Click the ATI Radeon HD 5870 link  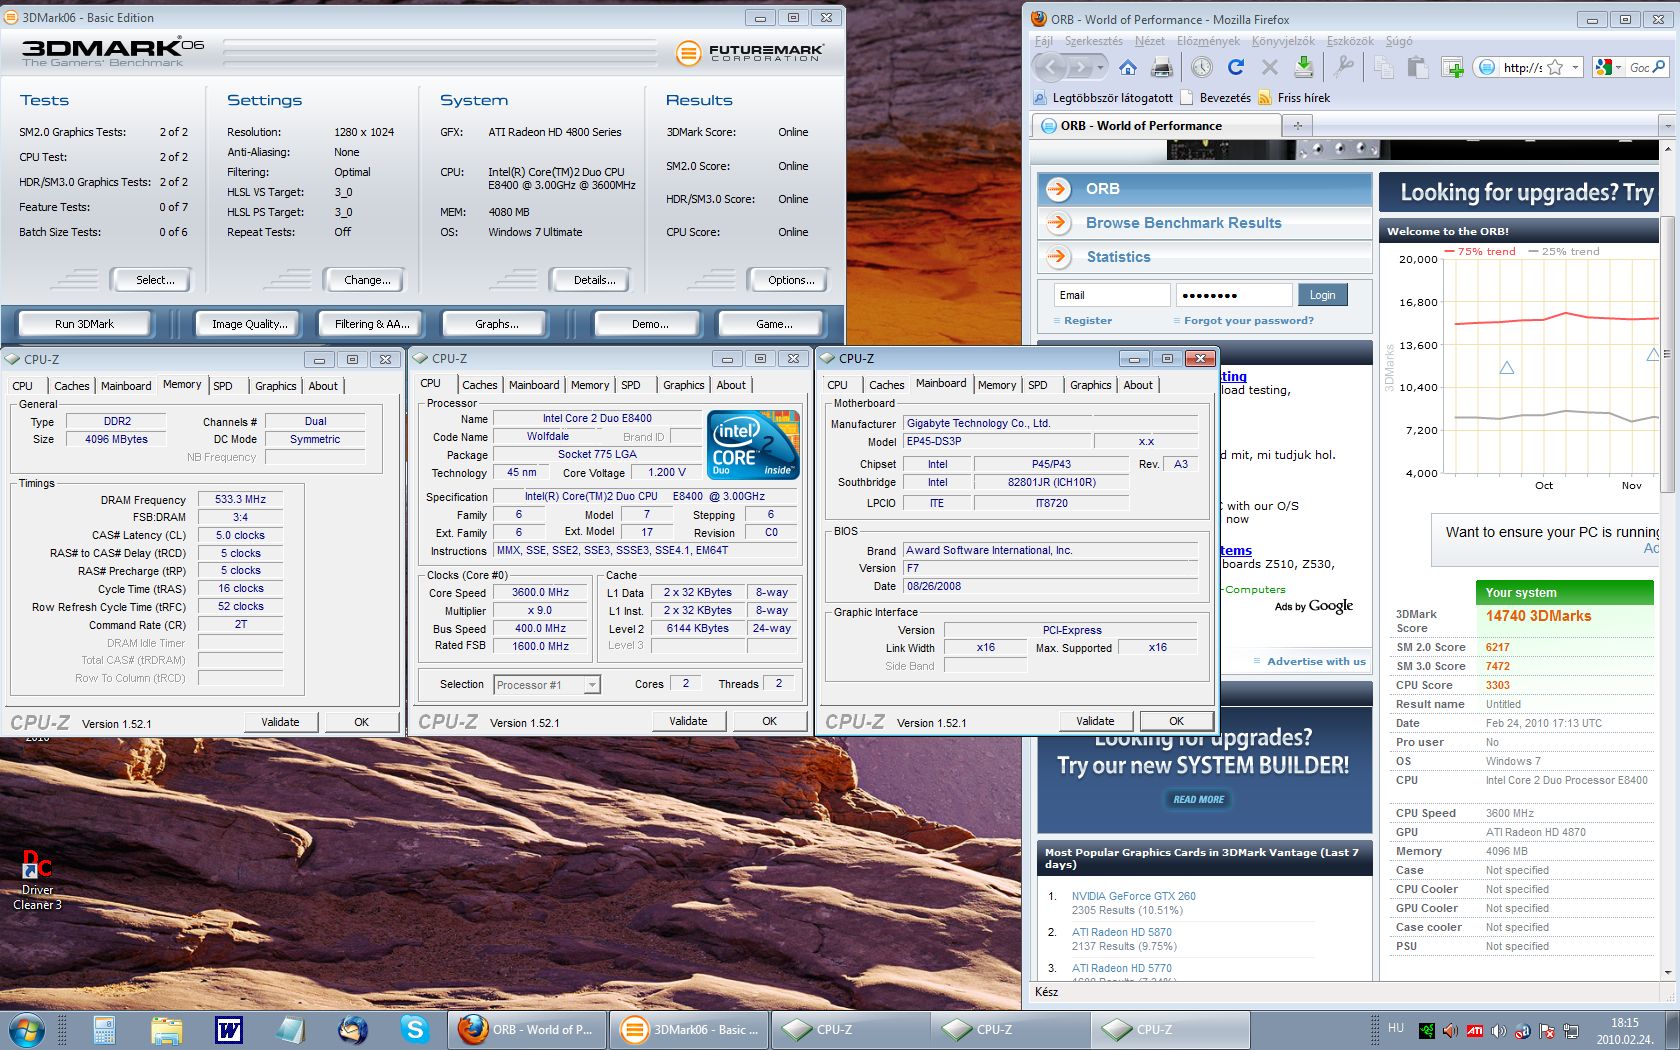1121,932
